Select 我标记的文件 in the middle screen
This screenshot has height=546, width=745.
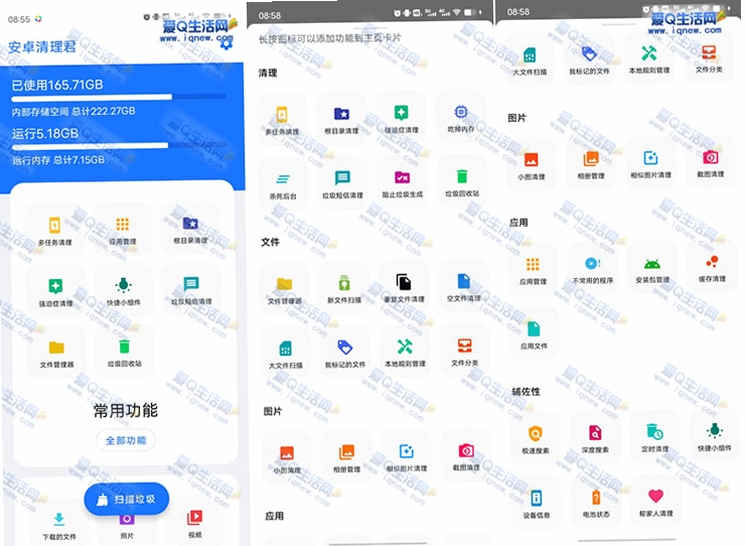[x=345, y=353]
